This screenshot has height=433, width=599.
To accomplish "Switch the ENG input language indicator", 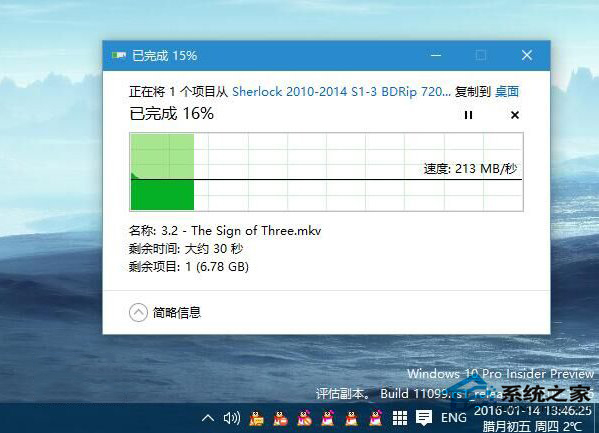I will tap(453, 418).
